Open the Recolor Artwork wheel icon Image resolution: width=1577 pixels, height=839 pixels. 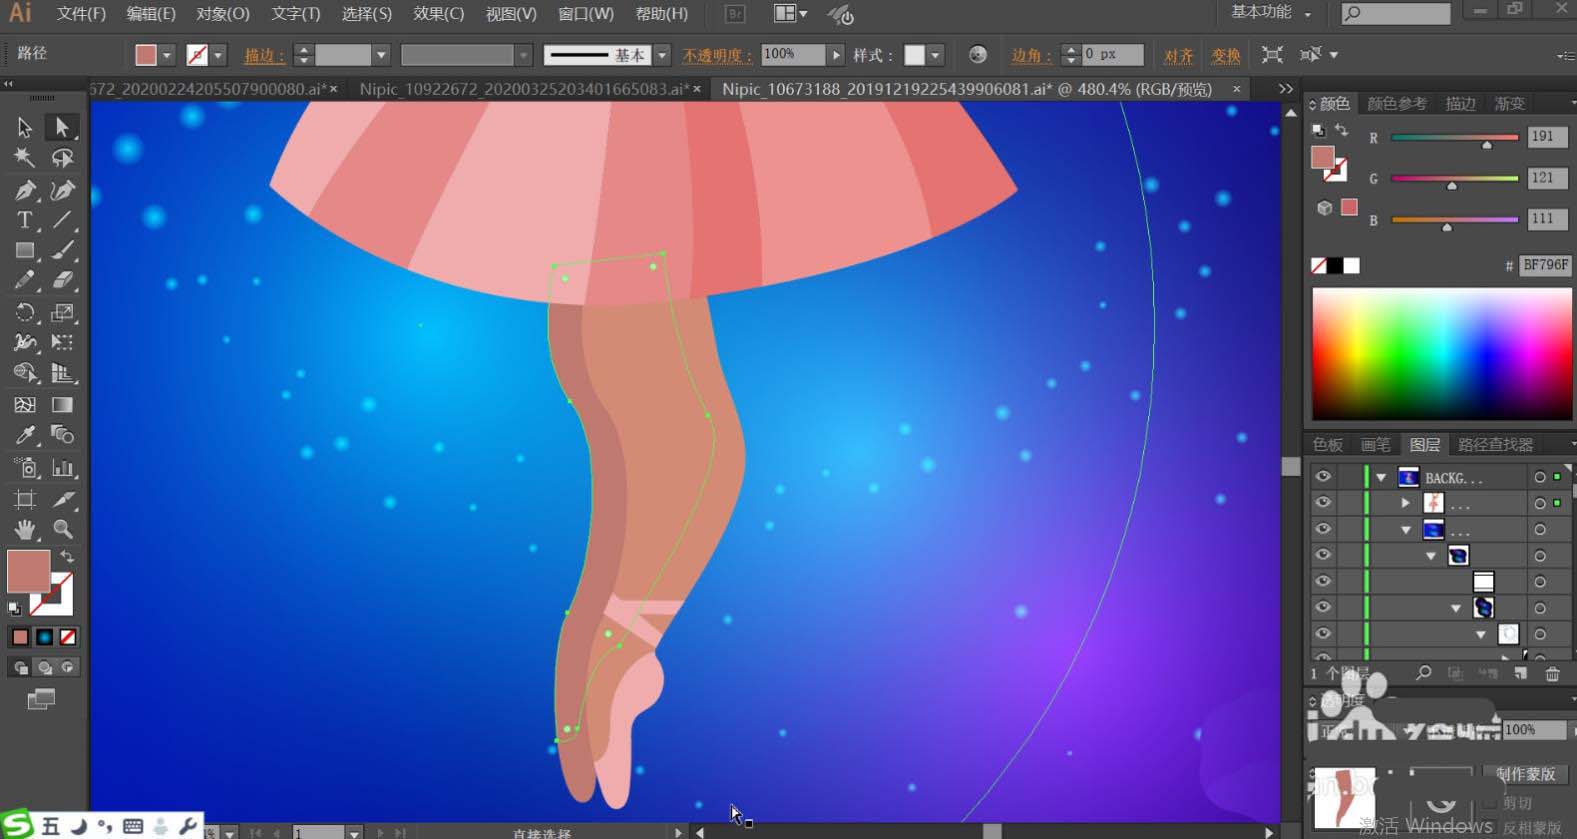point(978,55)
